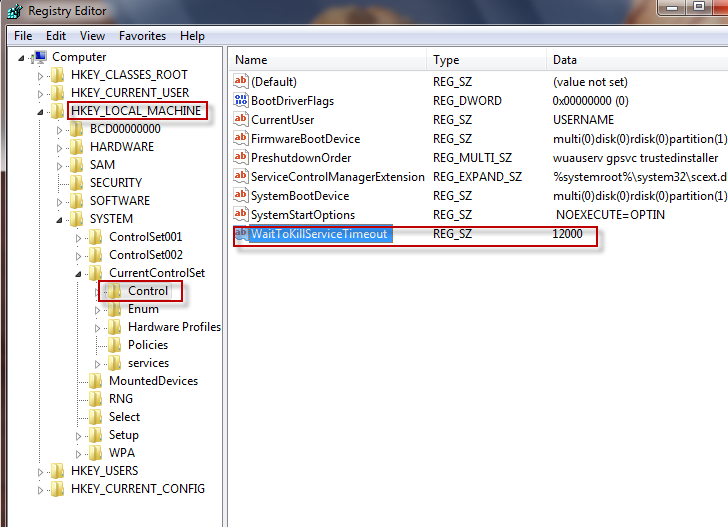Expand the services node arrow
The image size is (728, 527).
[x=98, y=364]
